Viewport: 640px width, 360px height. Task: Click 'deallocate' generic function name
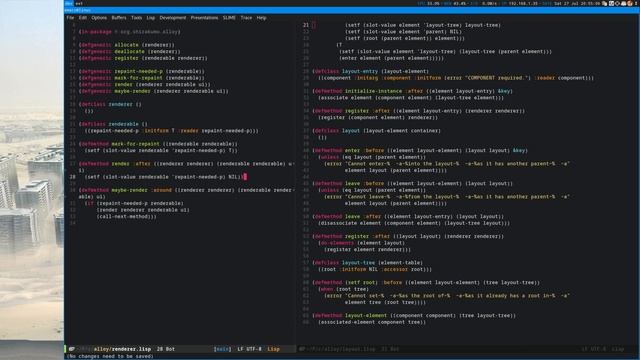coord(129,51)
